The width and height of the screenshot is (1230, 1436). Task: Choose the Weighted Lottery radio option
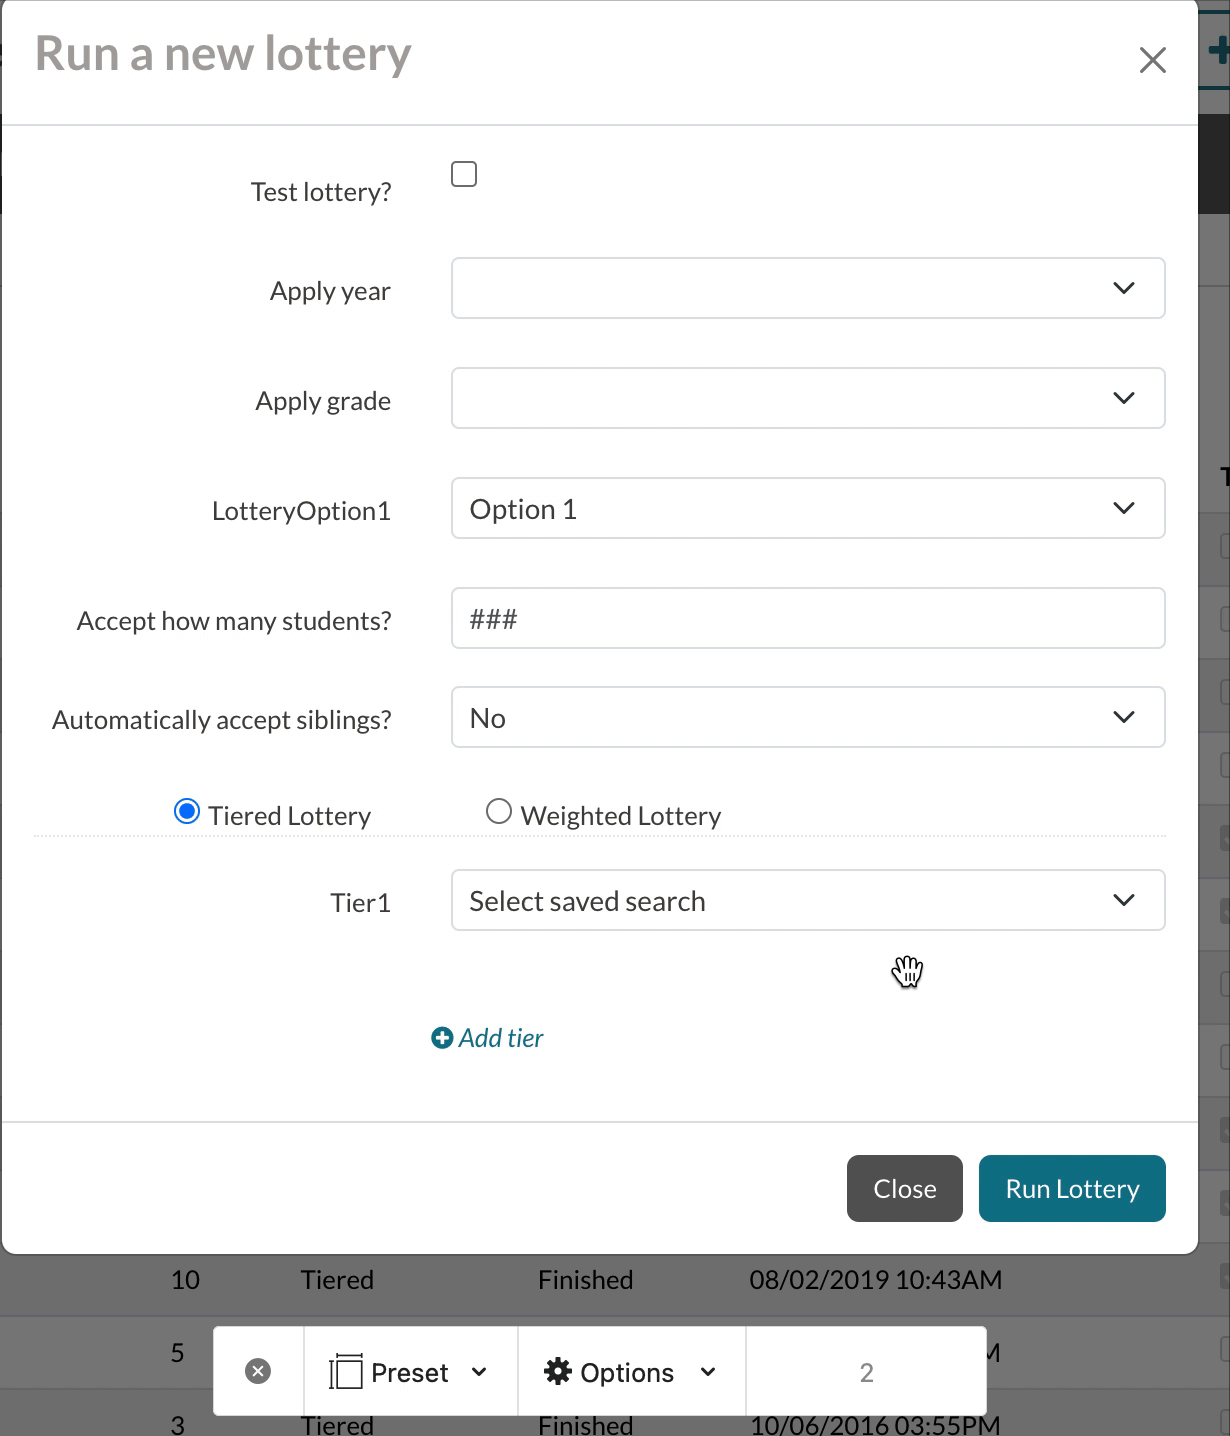[498, 811]
